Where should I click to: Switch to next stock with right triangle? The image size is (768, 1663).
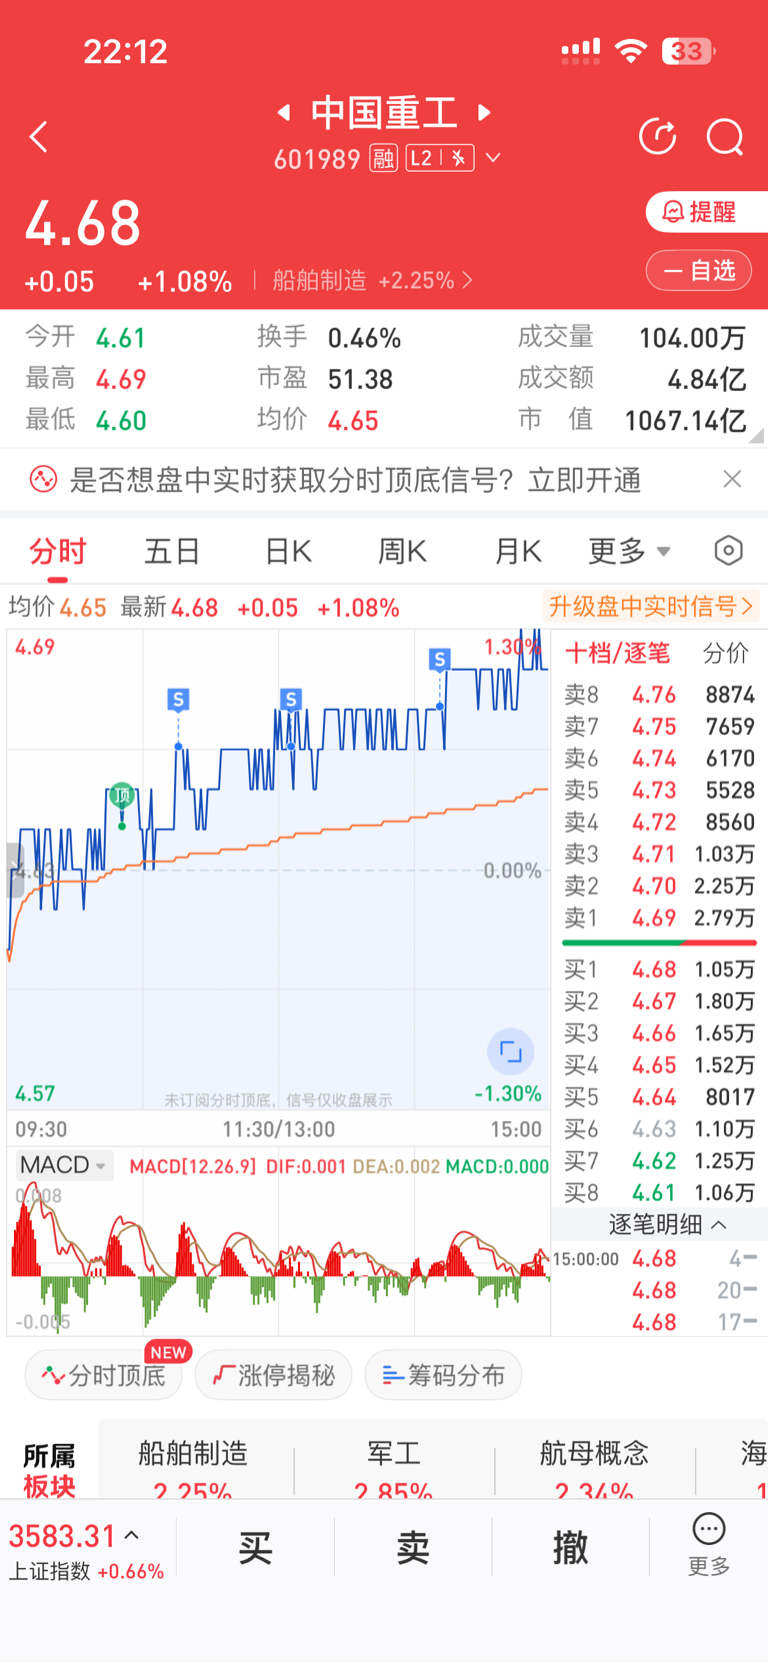484,112
